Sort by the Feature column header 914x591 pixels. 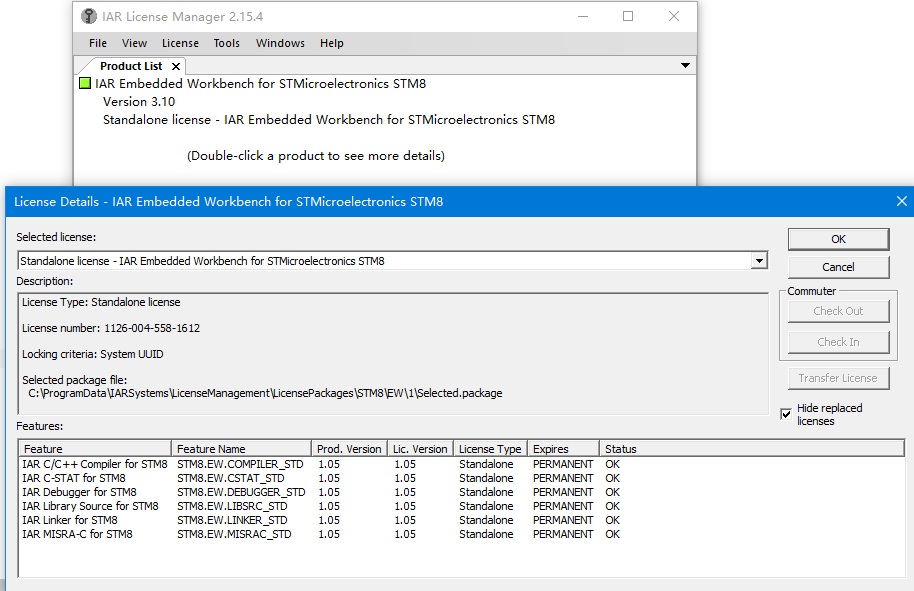coord(95,449)
